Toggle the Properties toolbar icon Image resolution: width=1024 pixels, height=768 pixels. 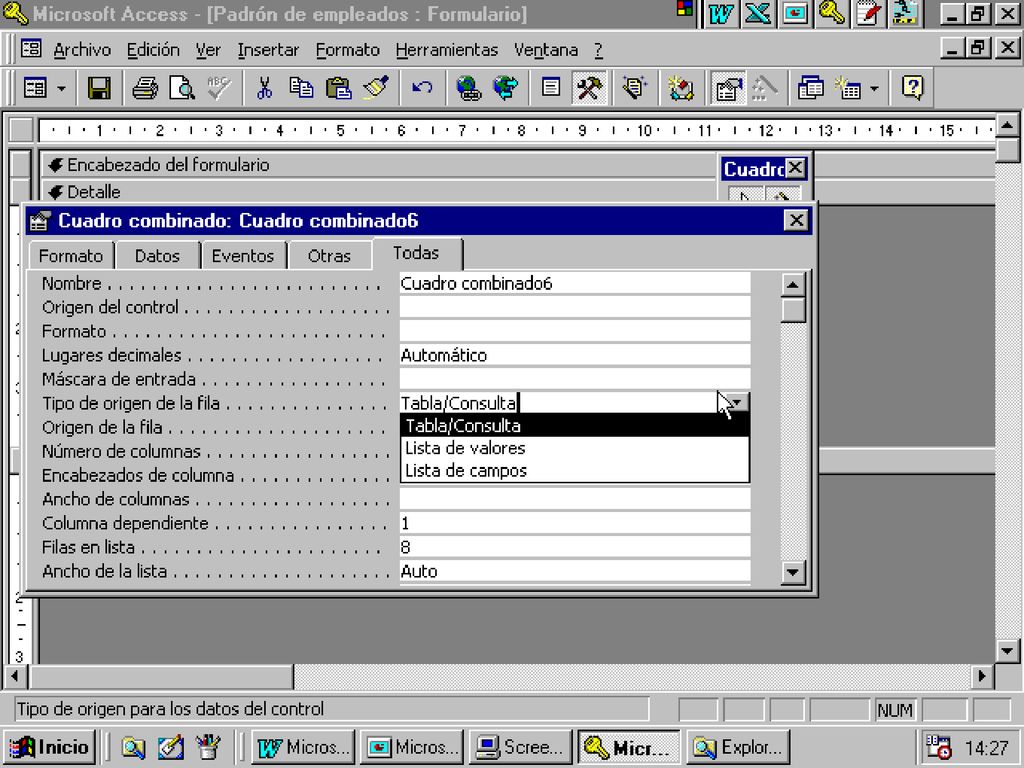tap(727, 88)
